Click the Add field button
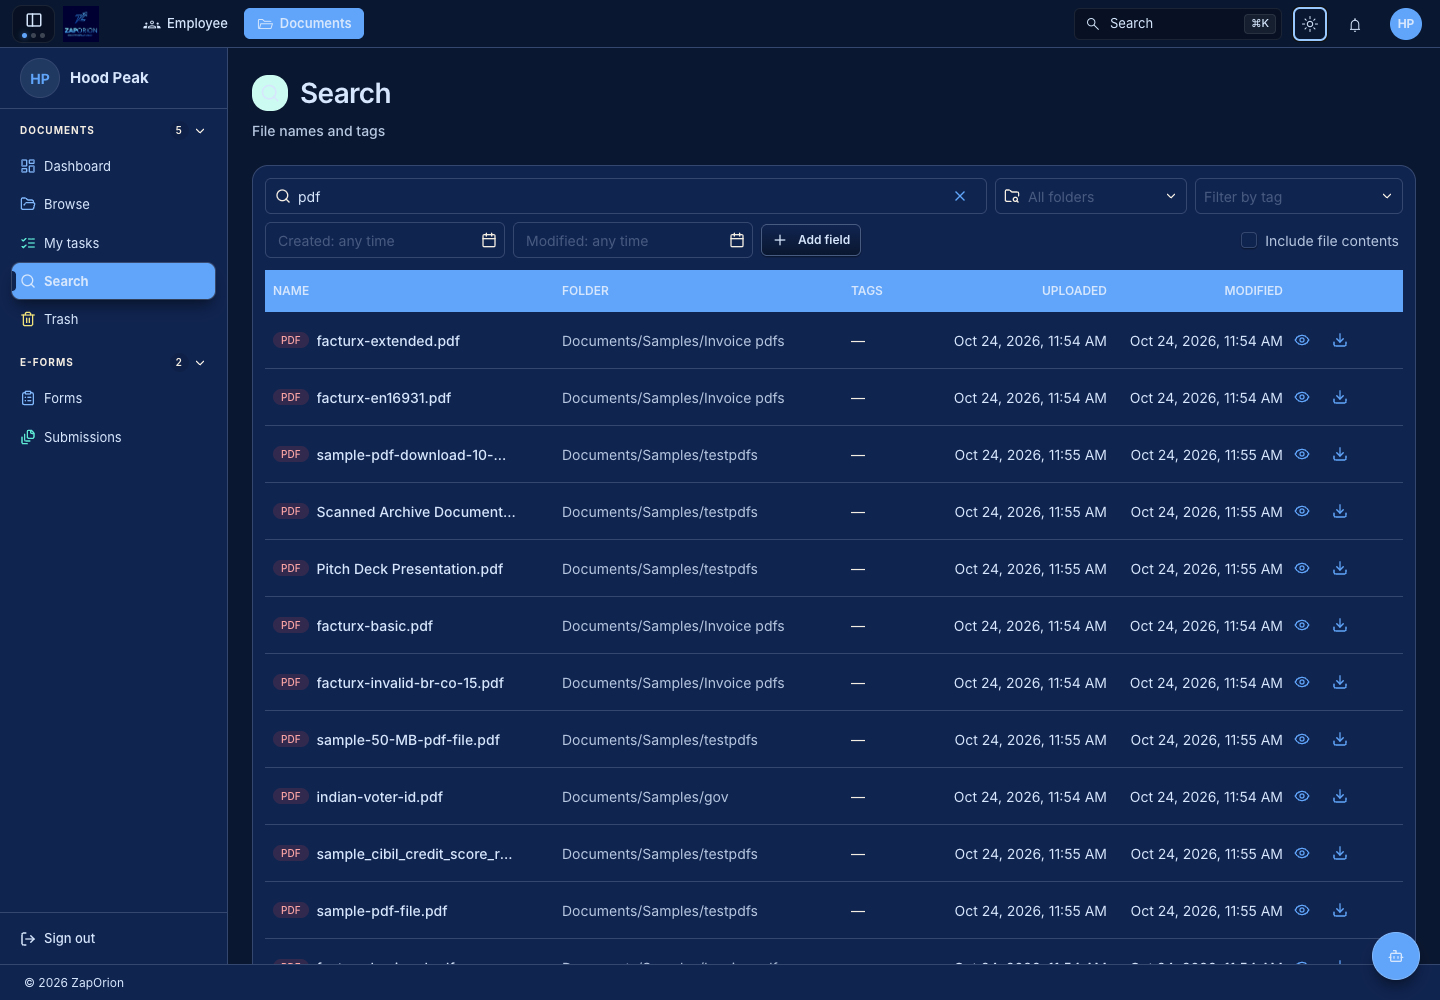Viewport: 1440px width, 1000px height. coord(811,240)
